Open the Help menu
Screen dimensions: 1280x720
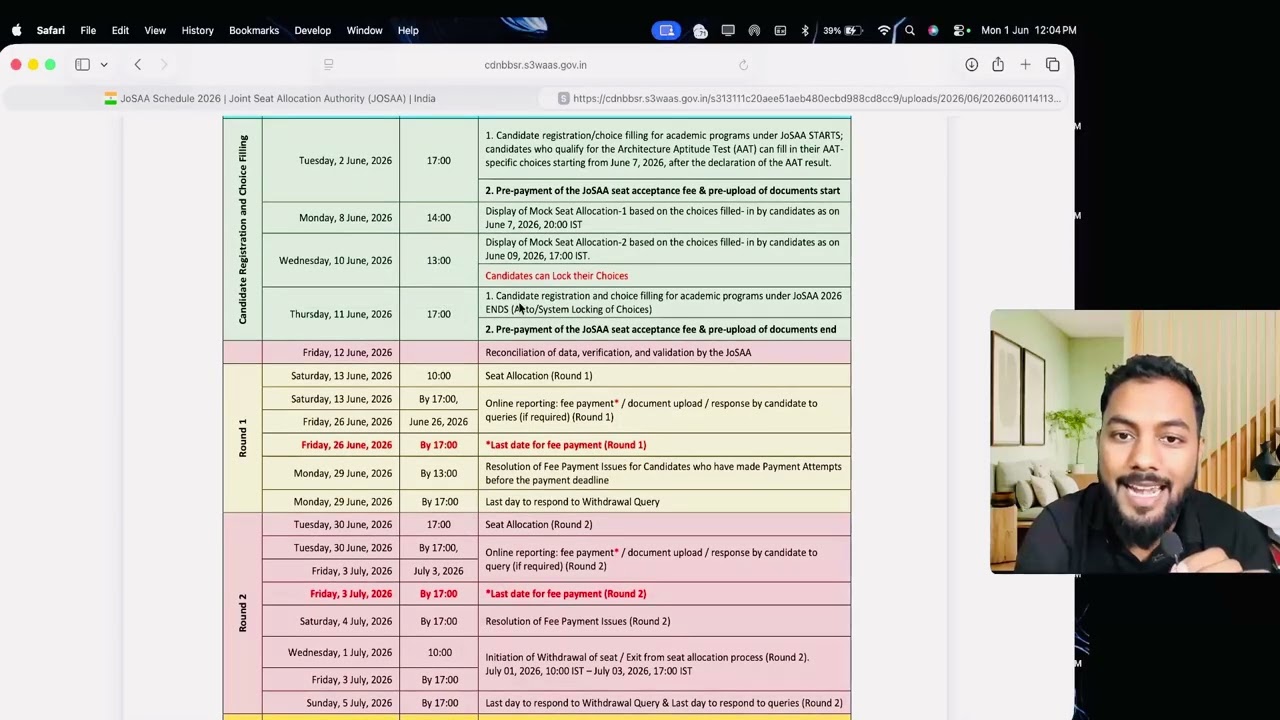pyautogui.click(x=408, y=30)
